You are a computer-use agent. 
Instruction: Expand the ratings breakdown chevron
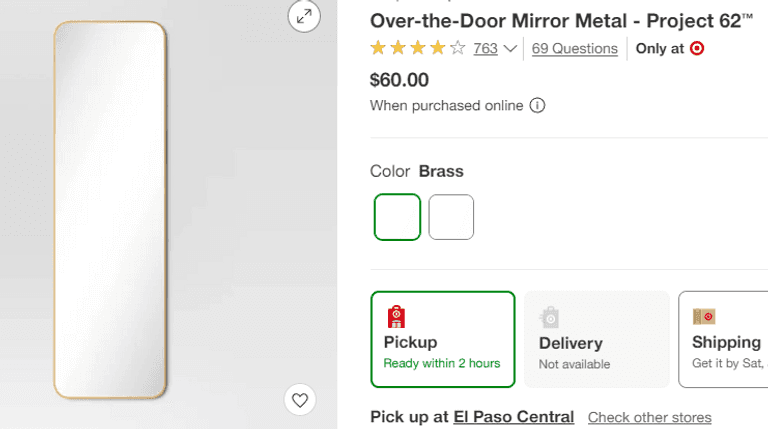pos(510,48)
